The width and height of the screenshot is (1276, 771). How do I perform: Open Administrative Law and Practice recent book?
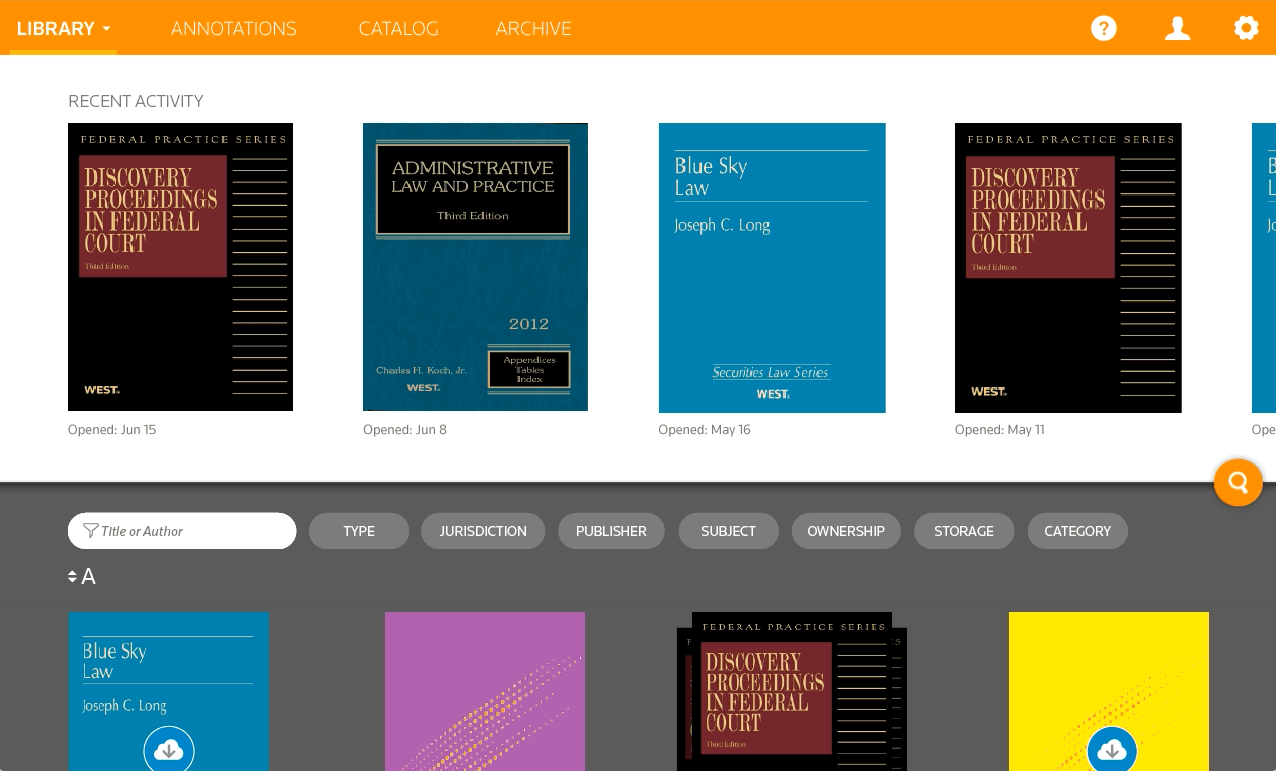coord(475,267)
